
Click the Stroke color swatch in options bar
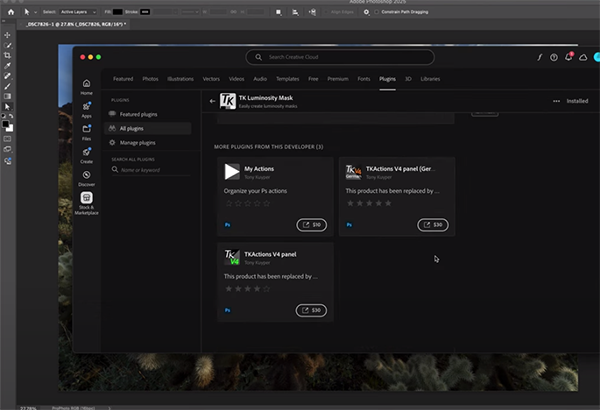tap(145, 12)
